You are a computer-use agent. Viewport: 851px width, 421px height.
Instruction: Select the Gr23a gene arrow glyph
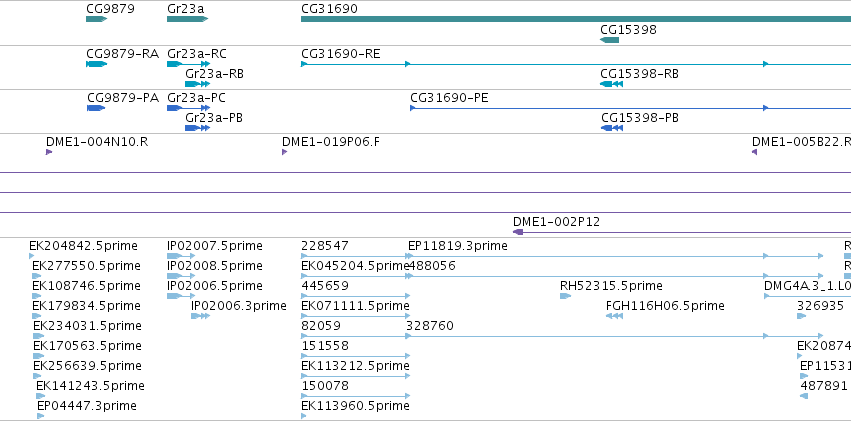point(187,19)
